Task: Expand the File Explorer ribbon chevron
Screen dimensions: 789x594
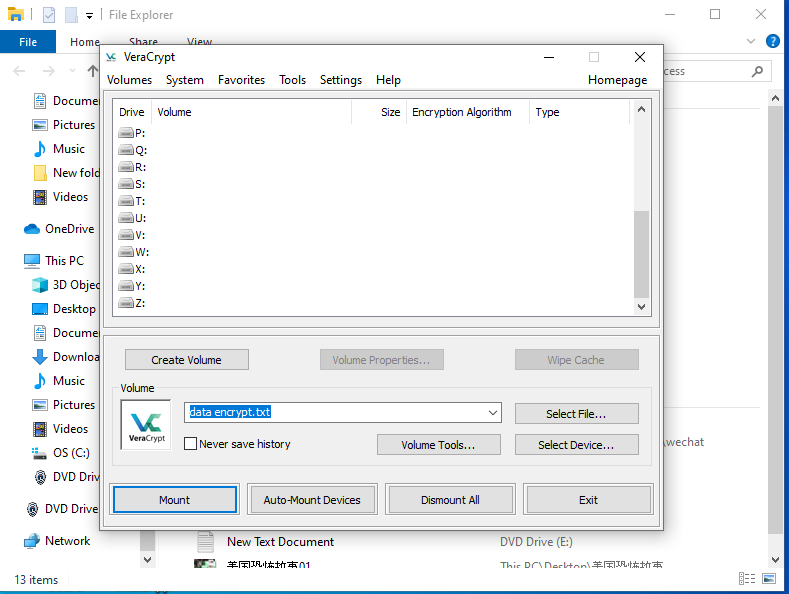Action: click(x=751, y=41)
